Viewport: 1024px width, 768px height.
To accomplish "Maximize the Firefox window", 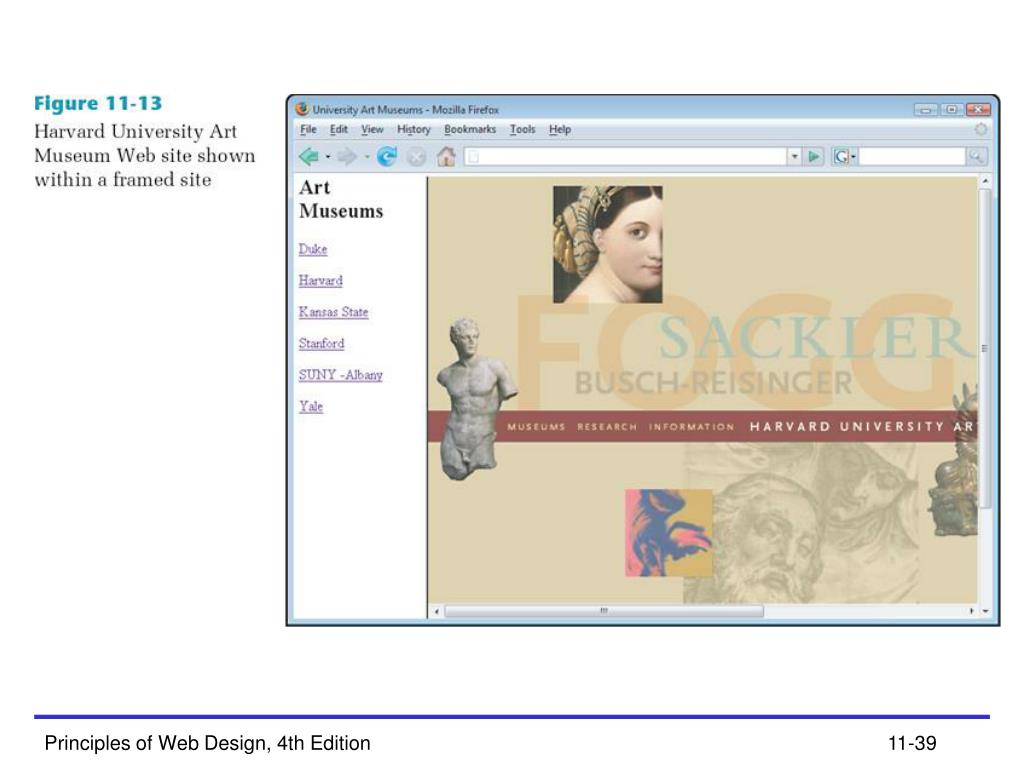I will coord(952,109).
